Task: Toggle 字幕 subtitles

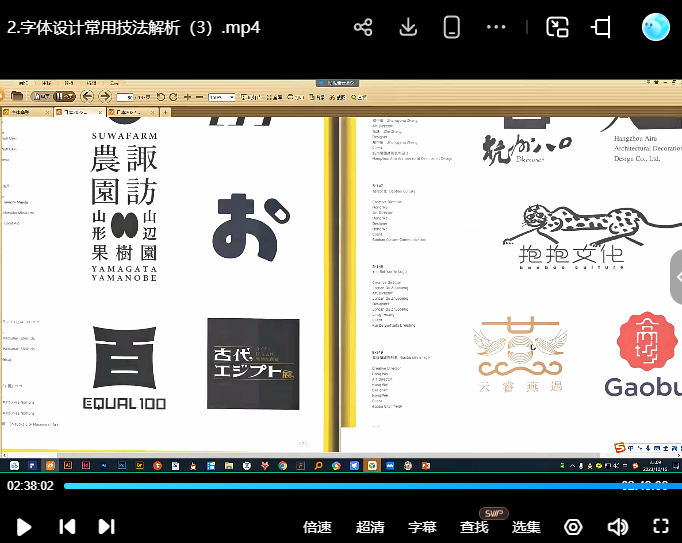Action: pyautogui.click(x=422, y=527)
